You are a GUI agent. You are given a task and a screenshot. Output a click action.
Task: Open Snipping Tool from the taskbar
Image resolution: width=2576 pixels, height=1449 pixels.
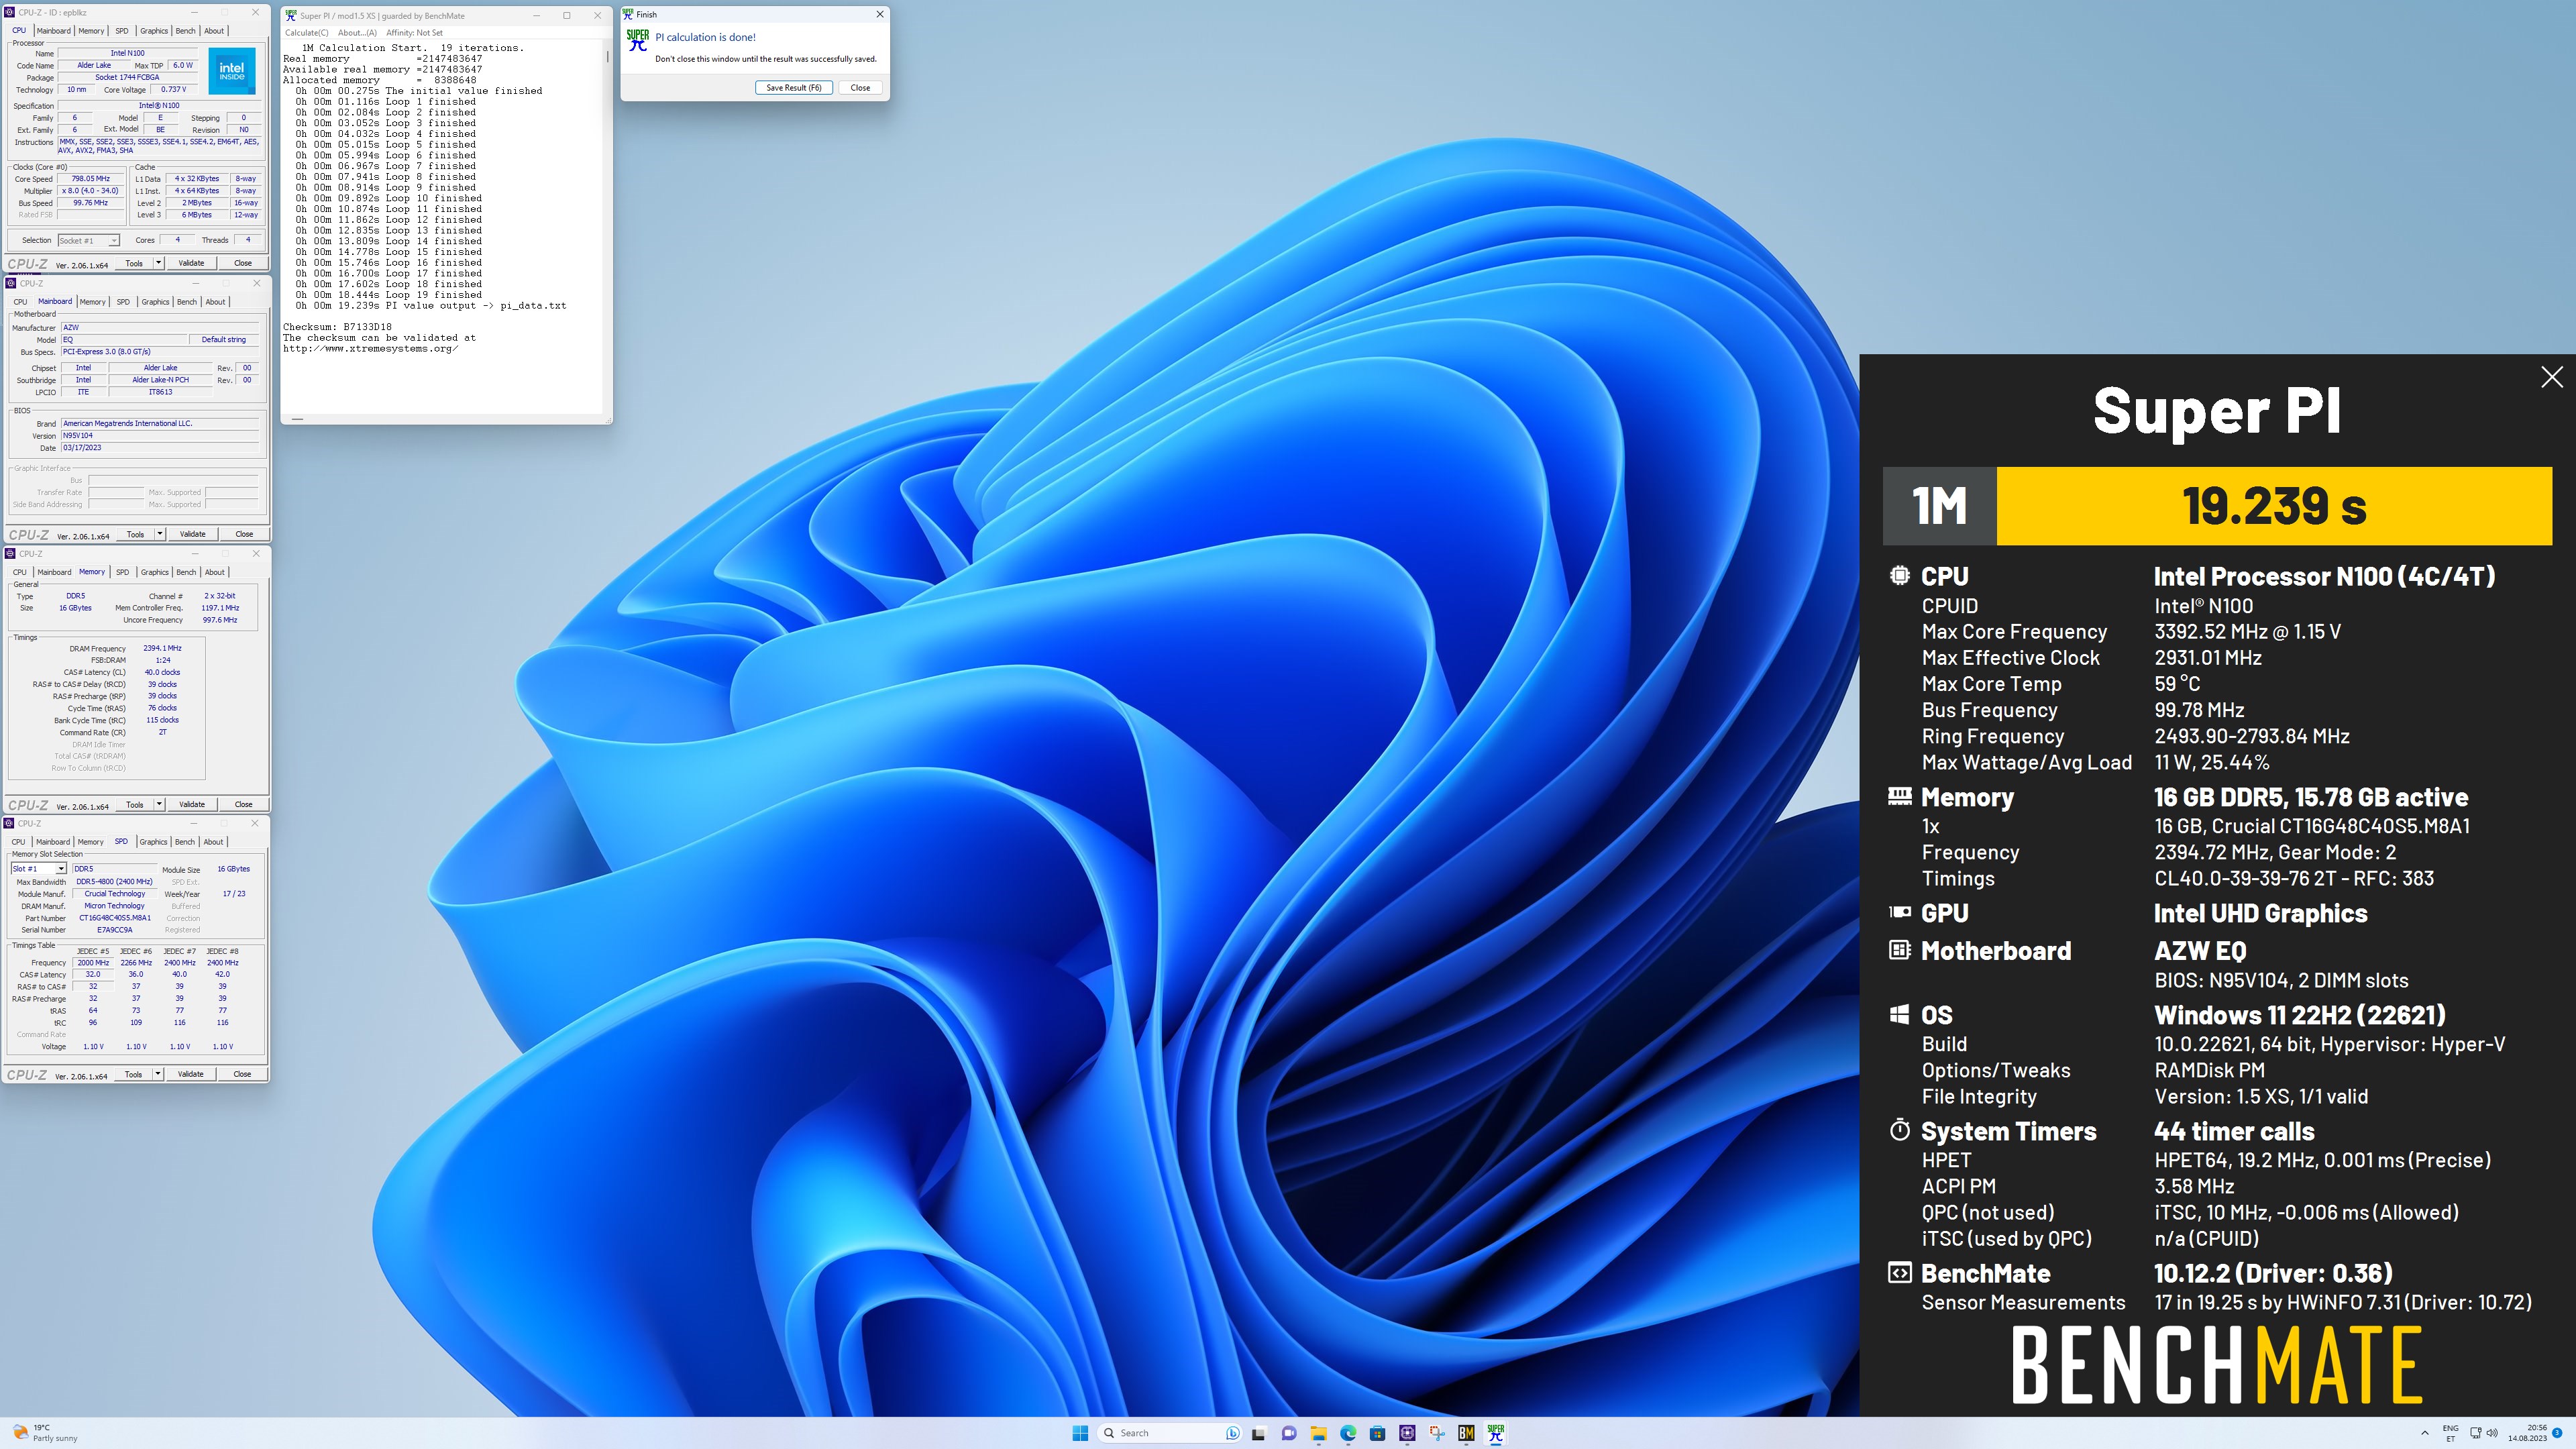(1437, 1433)
